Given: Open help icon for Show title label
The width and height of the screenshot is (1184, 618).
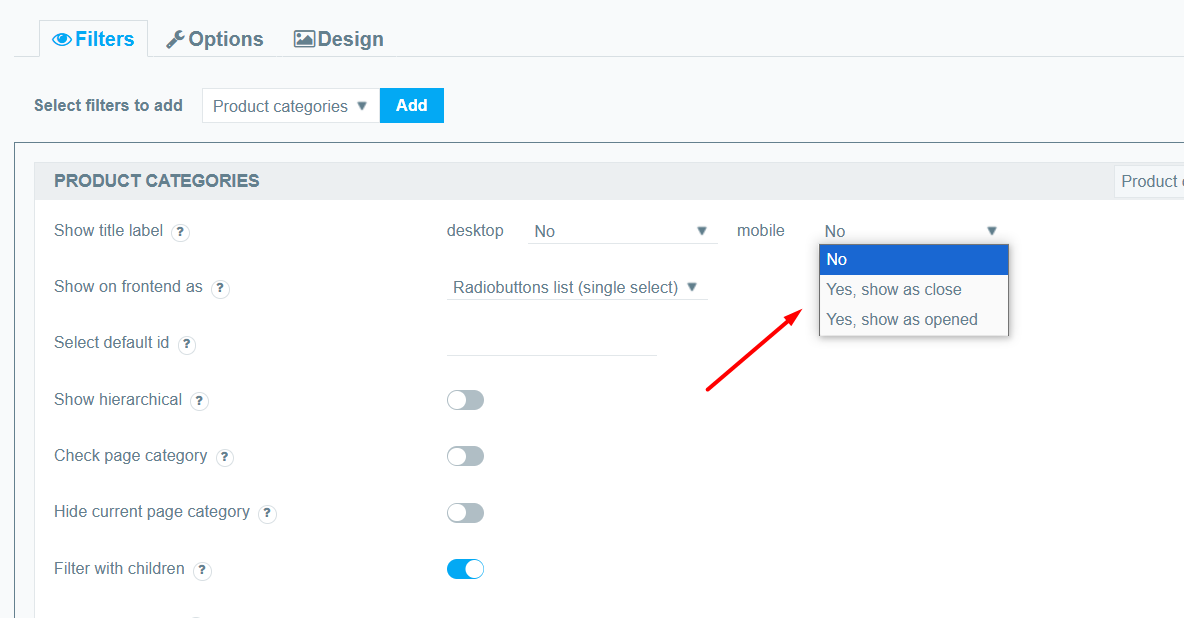Looking at the screenshot, I should [180, 232].
